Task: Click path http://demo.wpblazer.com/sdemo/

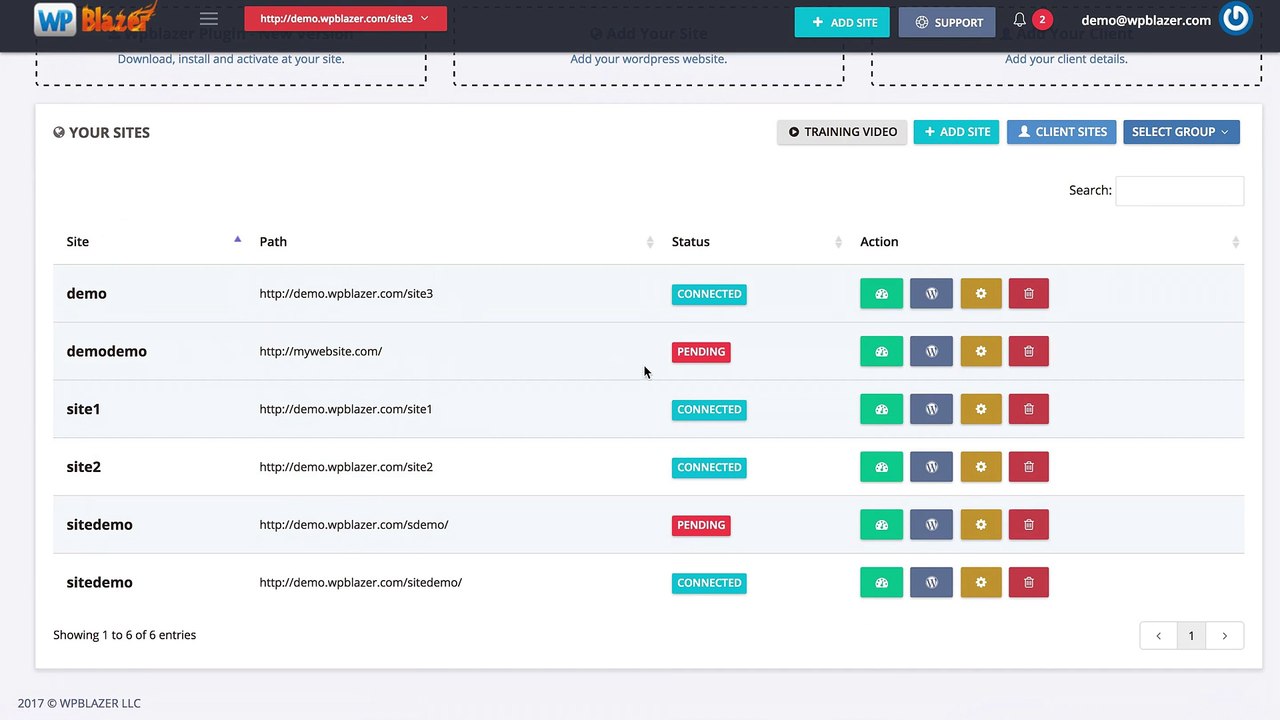Action: pyautogui.click(x=354, y=525)
